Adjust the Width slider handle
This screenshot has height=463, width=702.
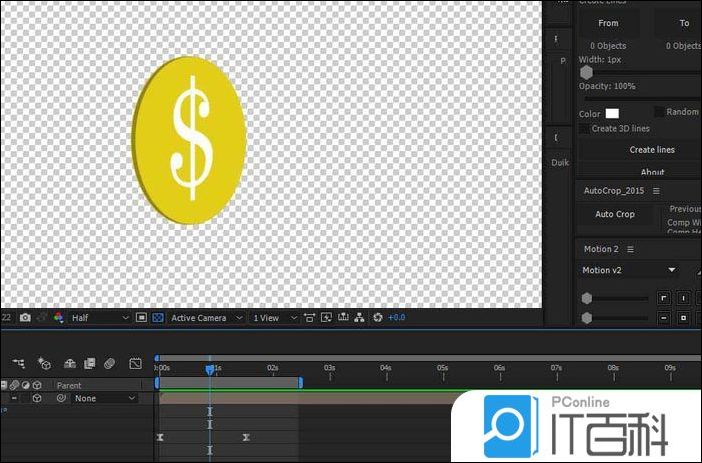(586, 73)
